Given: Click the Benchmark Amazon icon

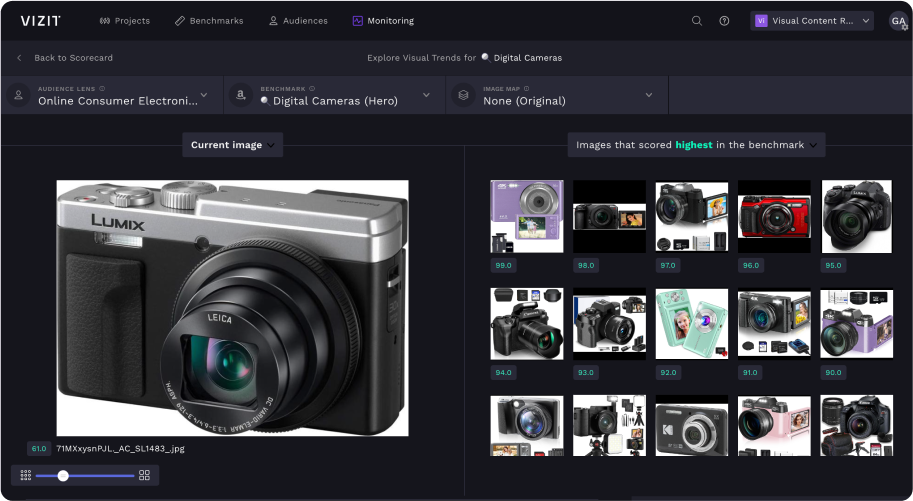Looking at the screenshot, I should (x=240, y=95).
